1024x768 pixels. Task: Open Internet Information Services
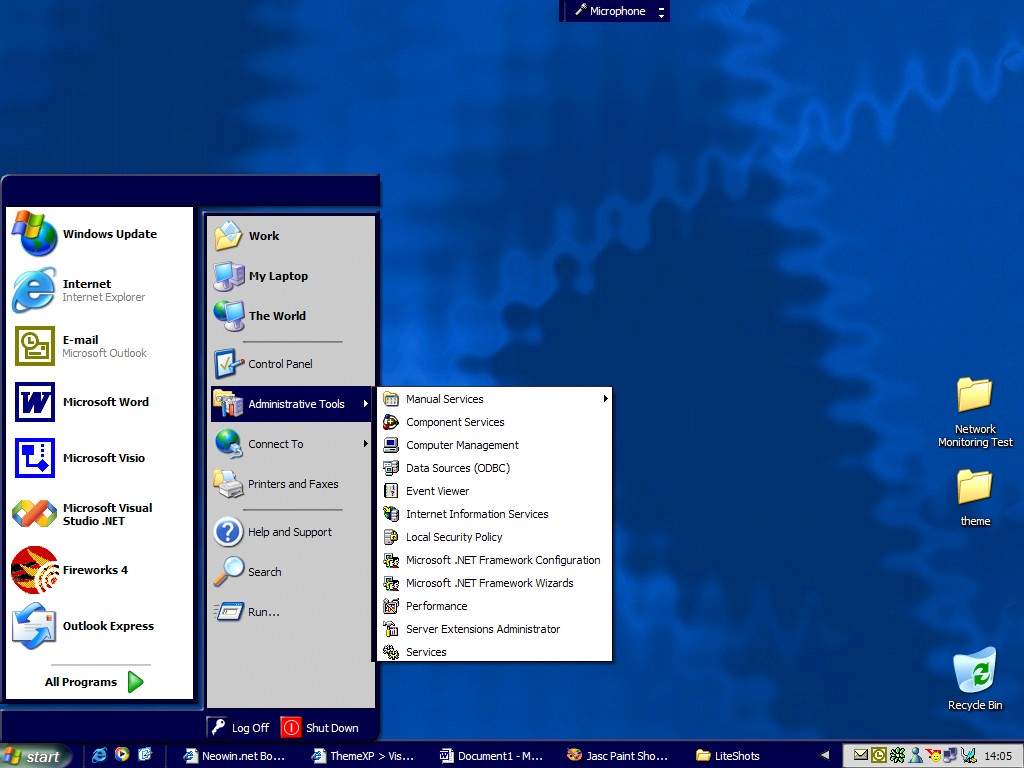[x=495, y=514]
